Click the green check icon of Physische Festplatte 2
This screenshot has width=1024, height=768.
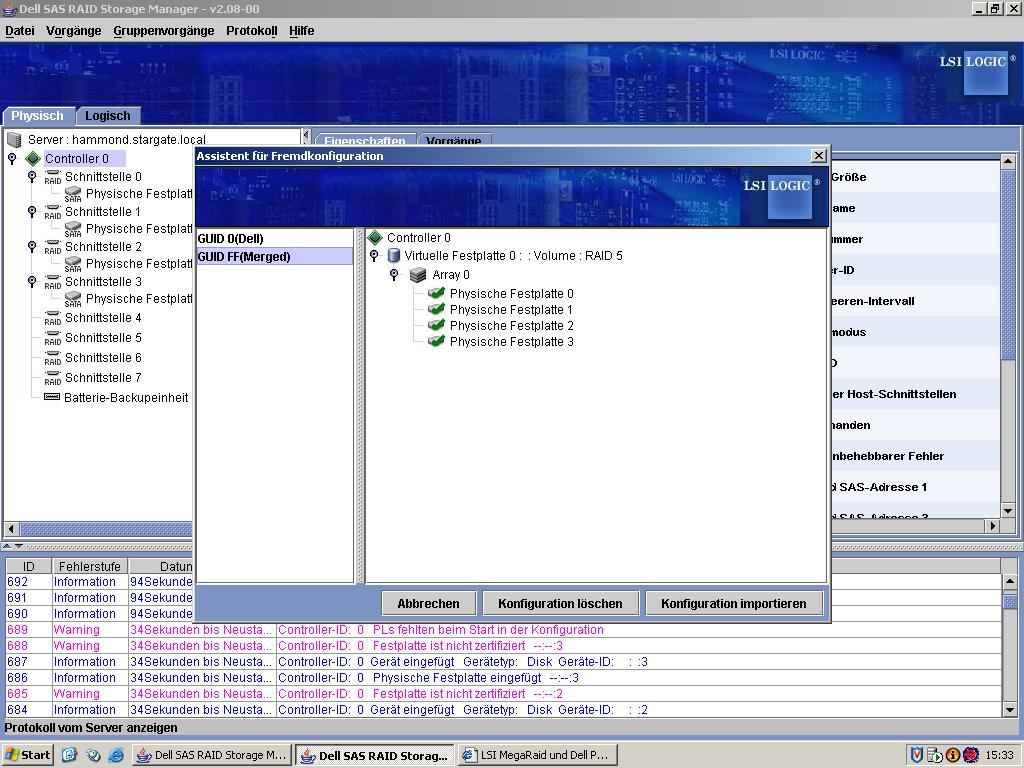(x=436, y=325)
